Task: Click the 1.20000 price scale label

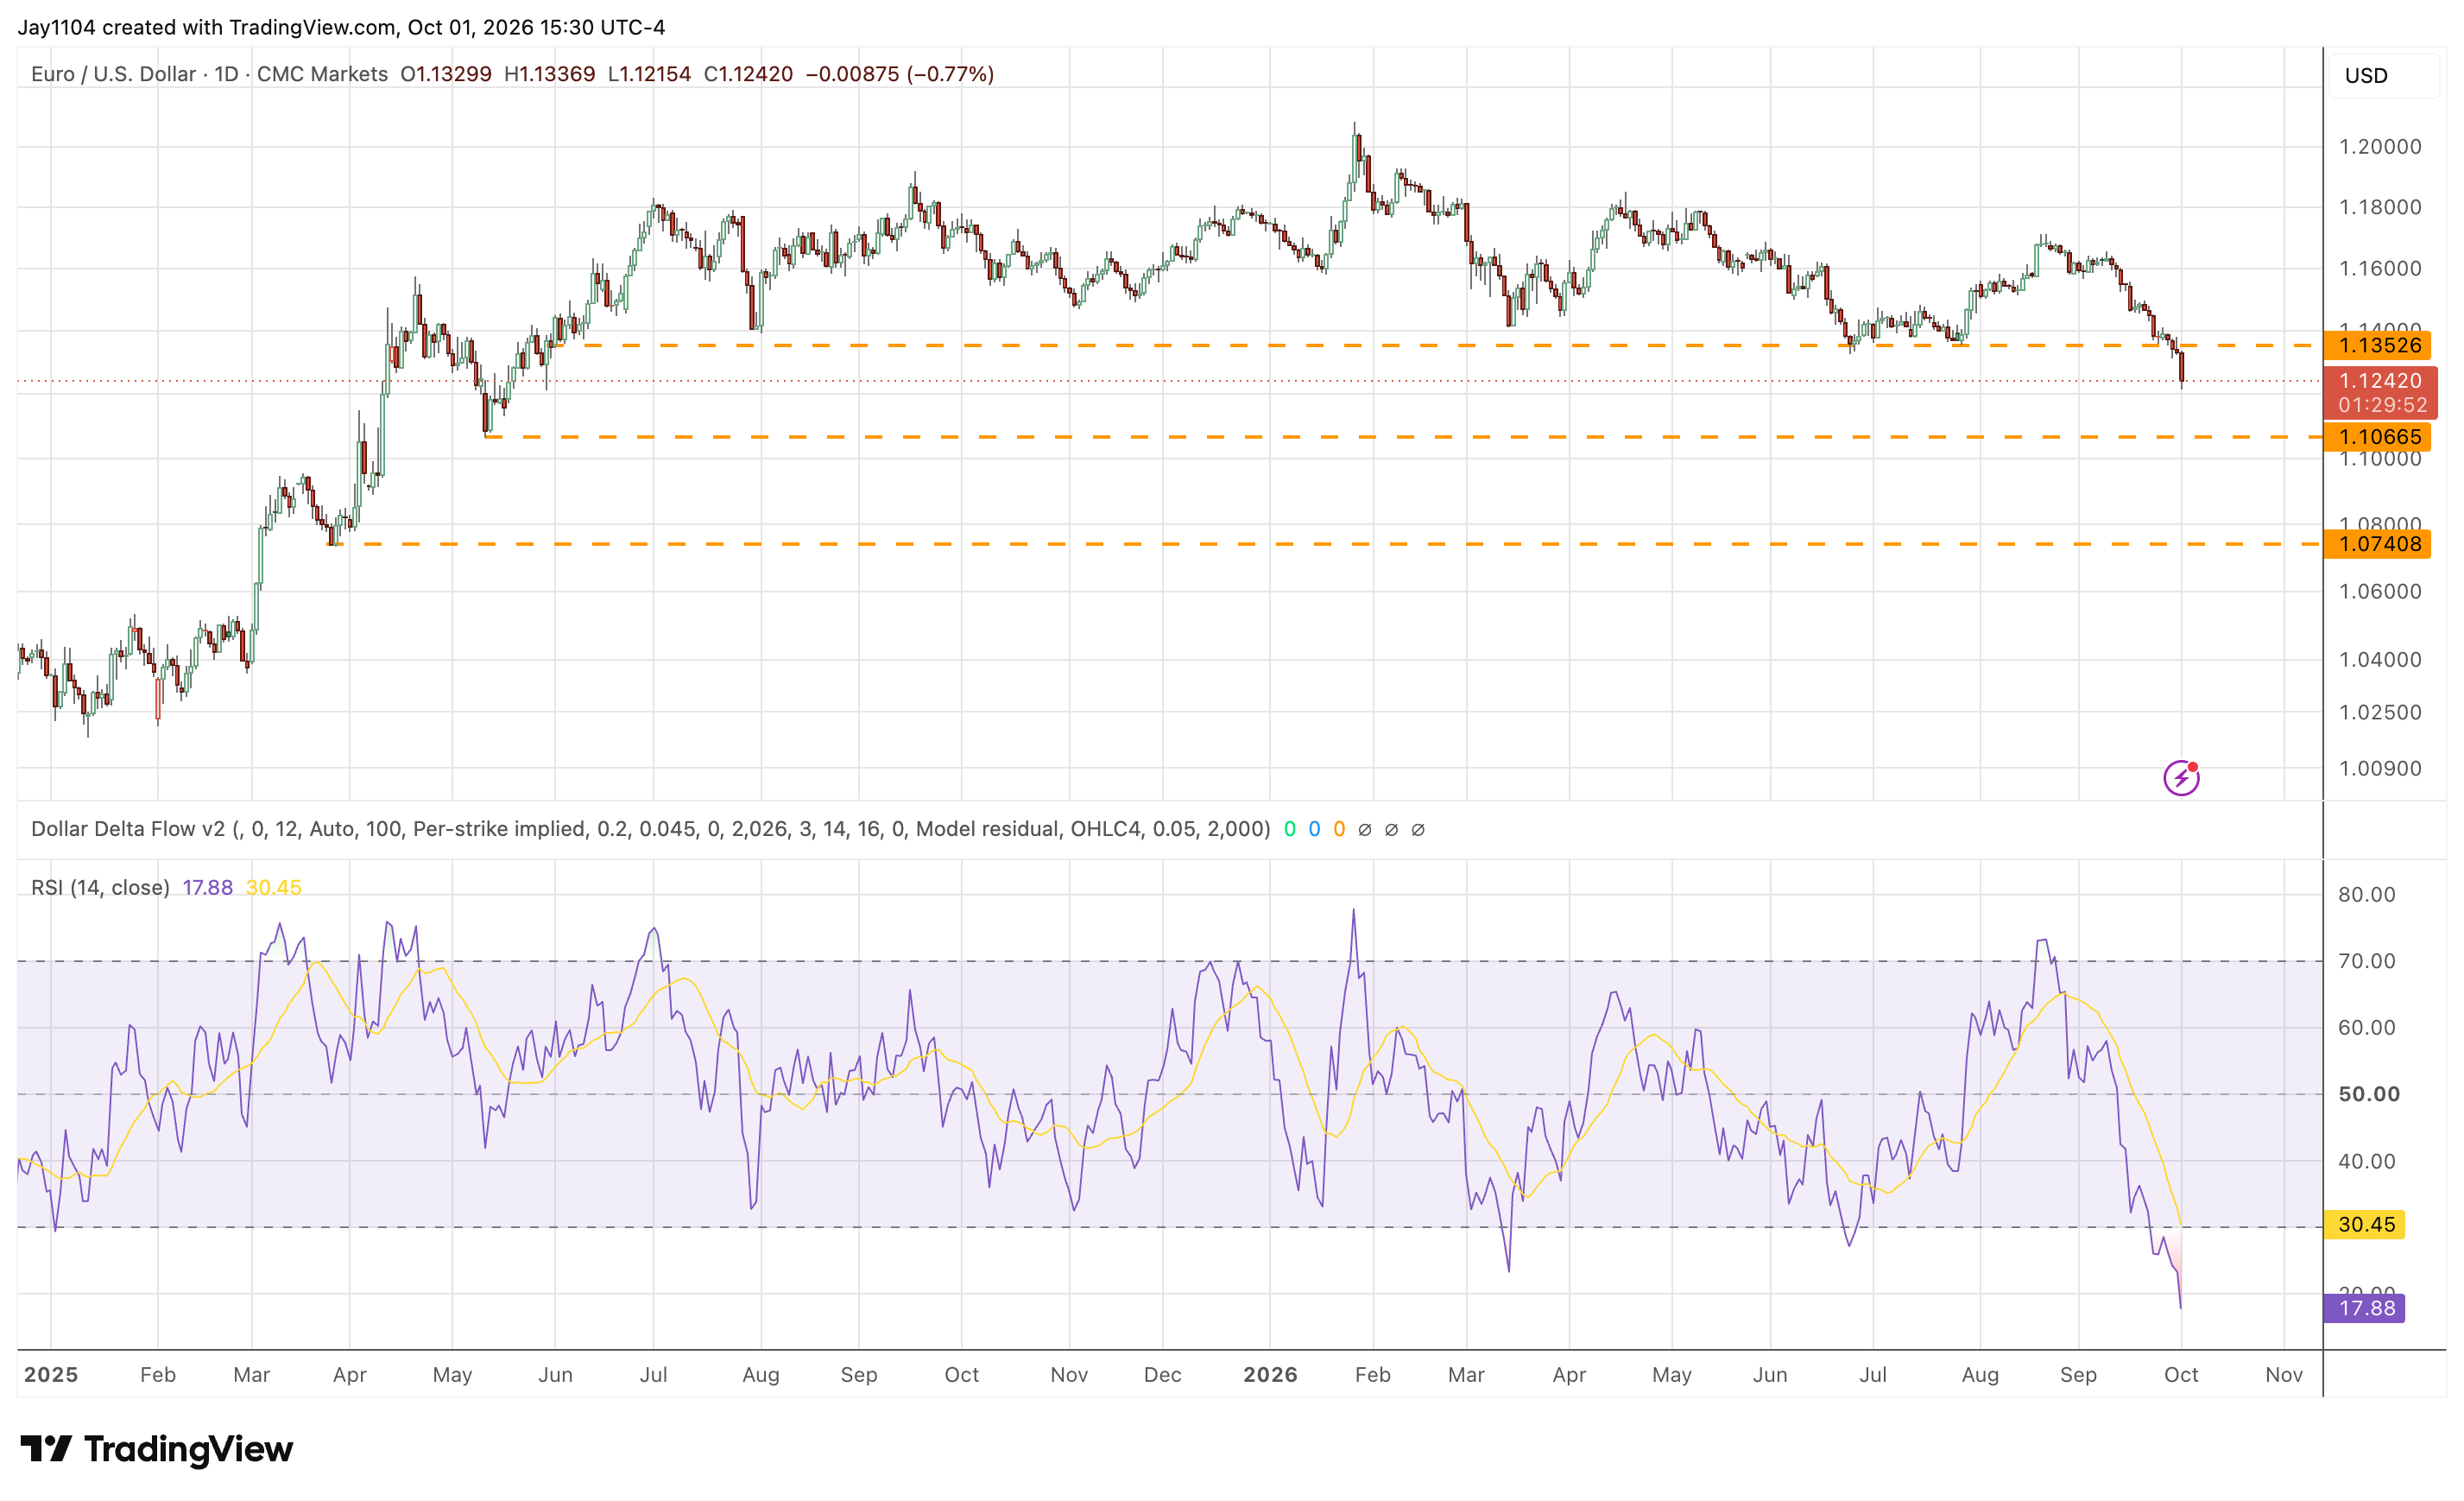Action: tap(2380, 147)
